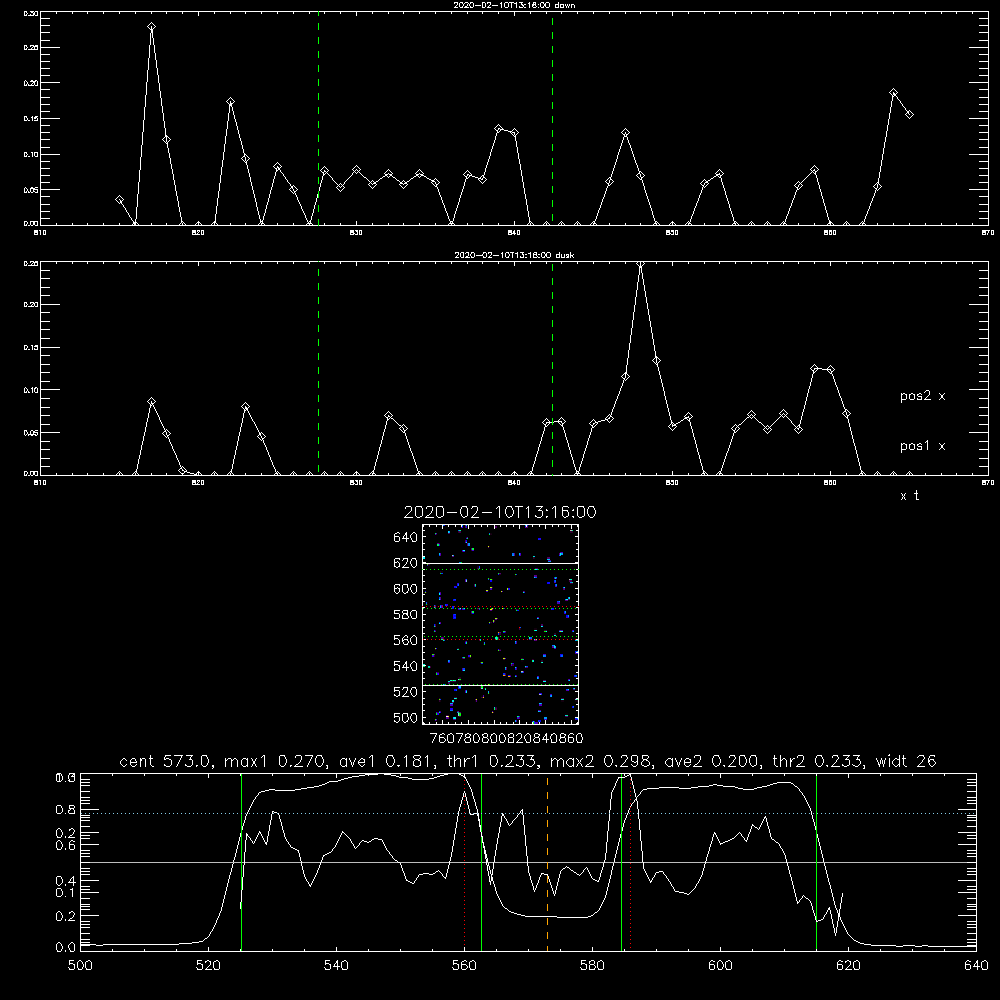1000x1000 pixels.
Task: Click the left green dashed line in dusk plot
Action: point(318,369)
